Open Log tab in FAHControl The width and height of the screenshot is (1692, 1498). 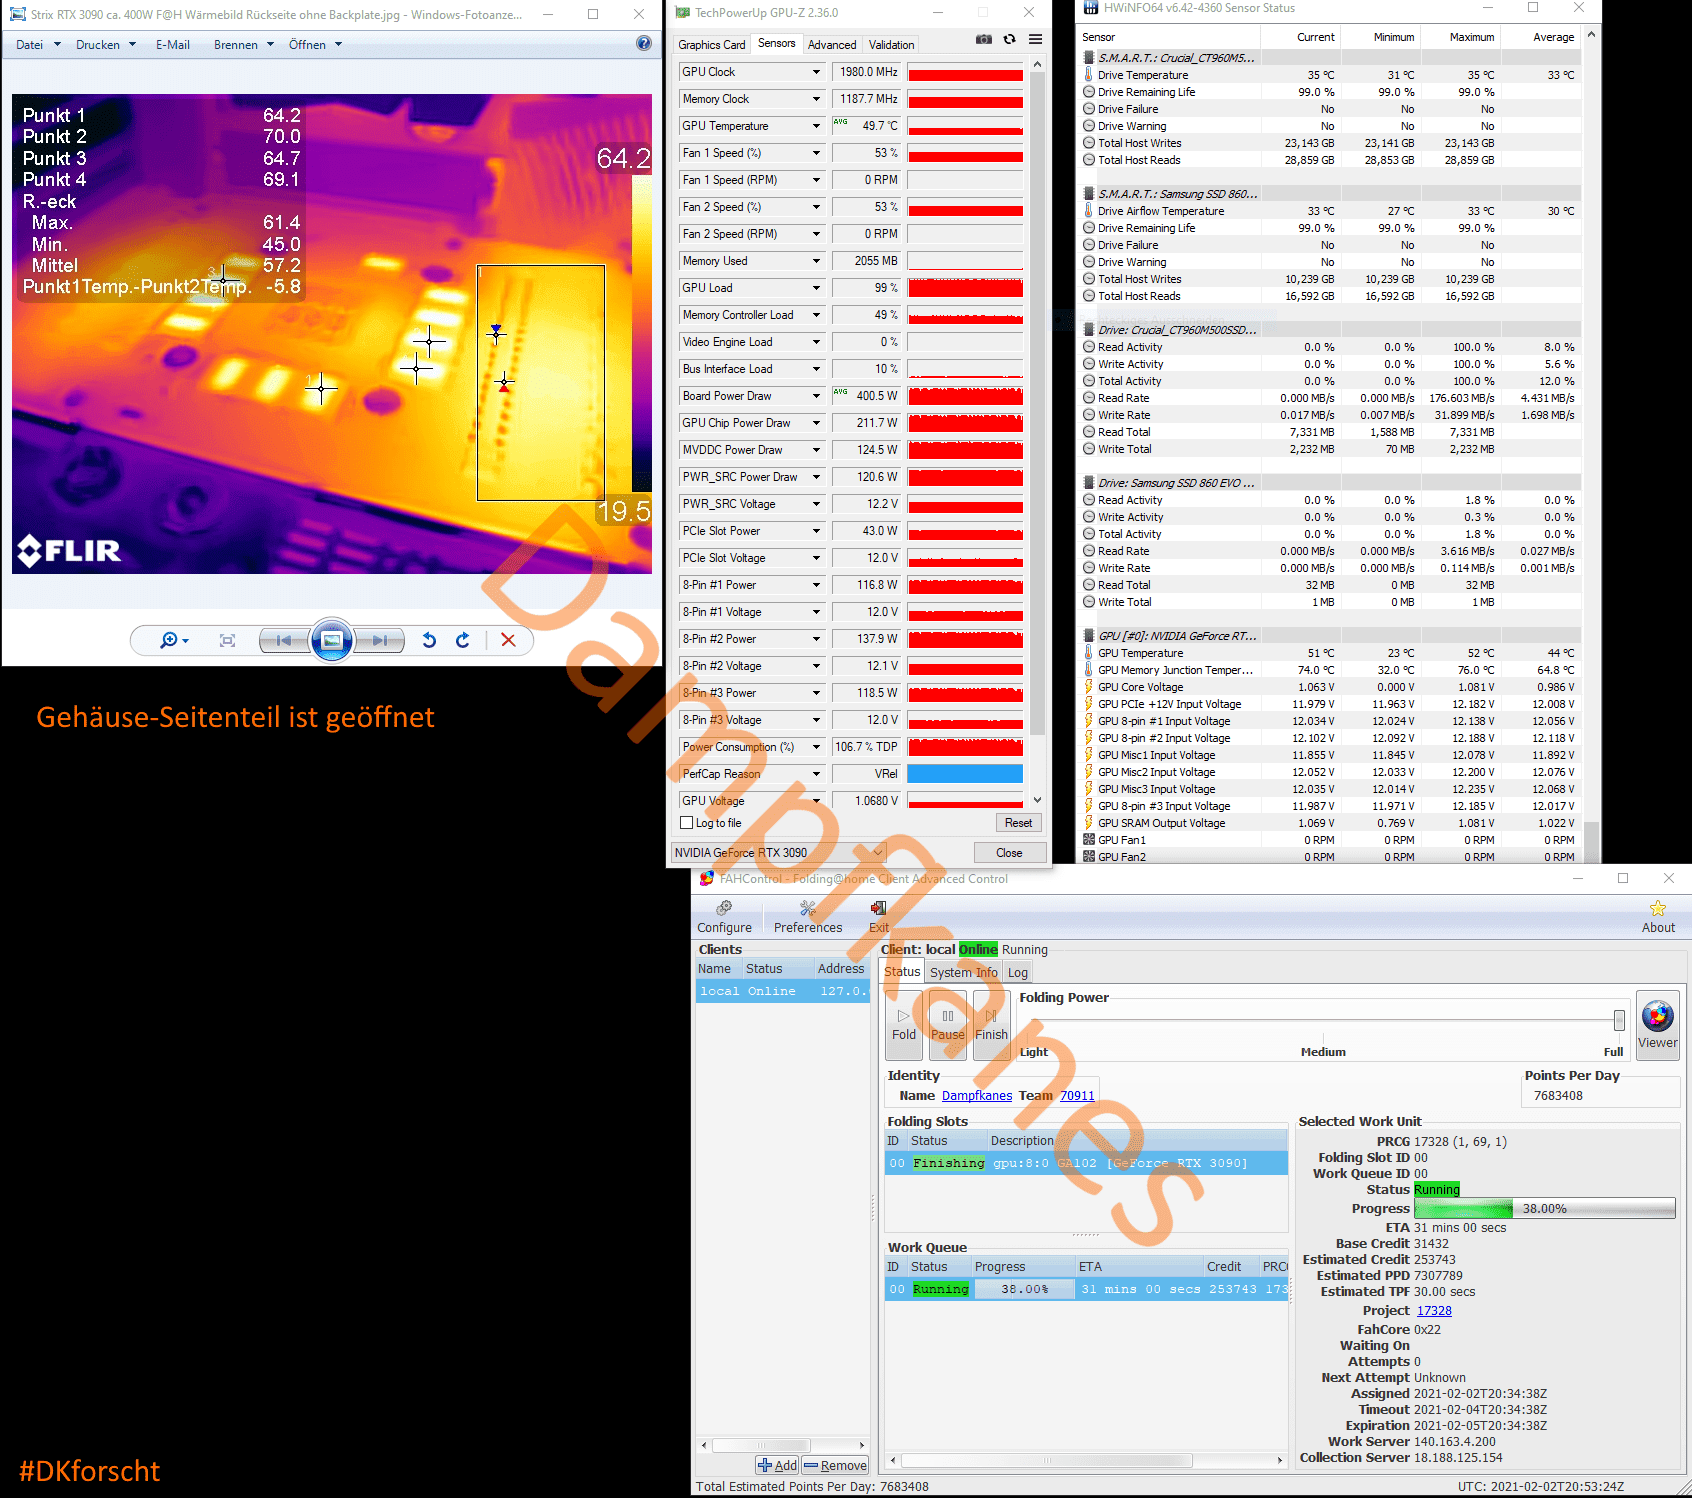pyautogui.click(x=1018, y=972)
